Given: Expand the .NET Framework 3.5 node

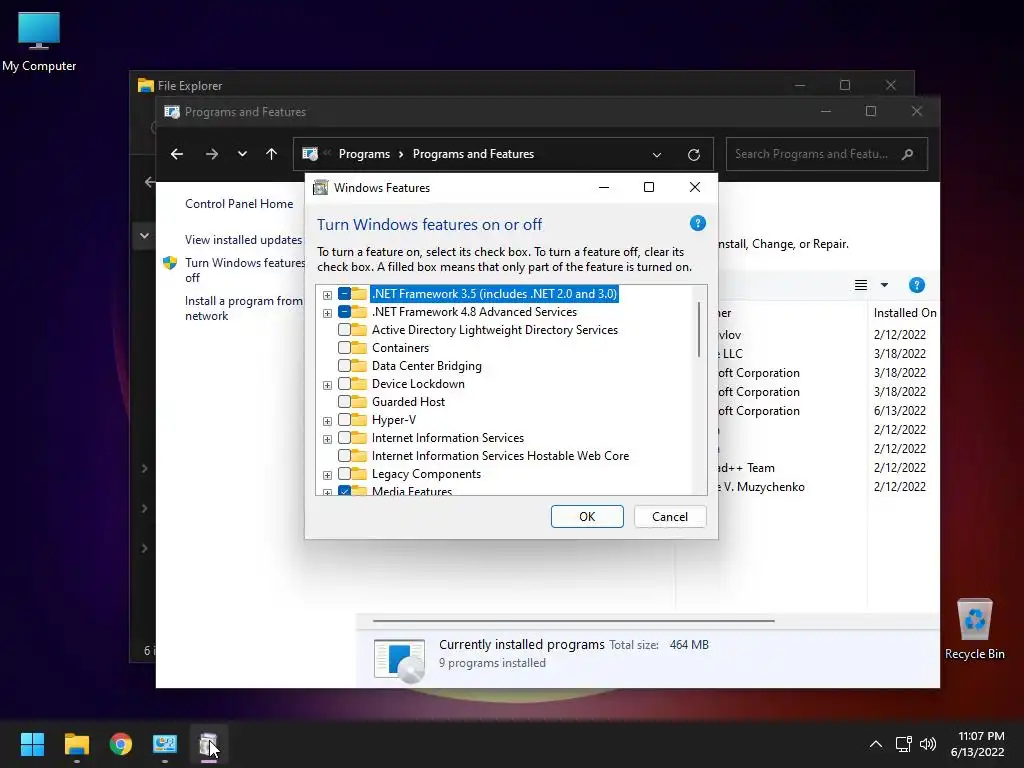Looking at the screenshot, I should pos(327,295).
